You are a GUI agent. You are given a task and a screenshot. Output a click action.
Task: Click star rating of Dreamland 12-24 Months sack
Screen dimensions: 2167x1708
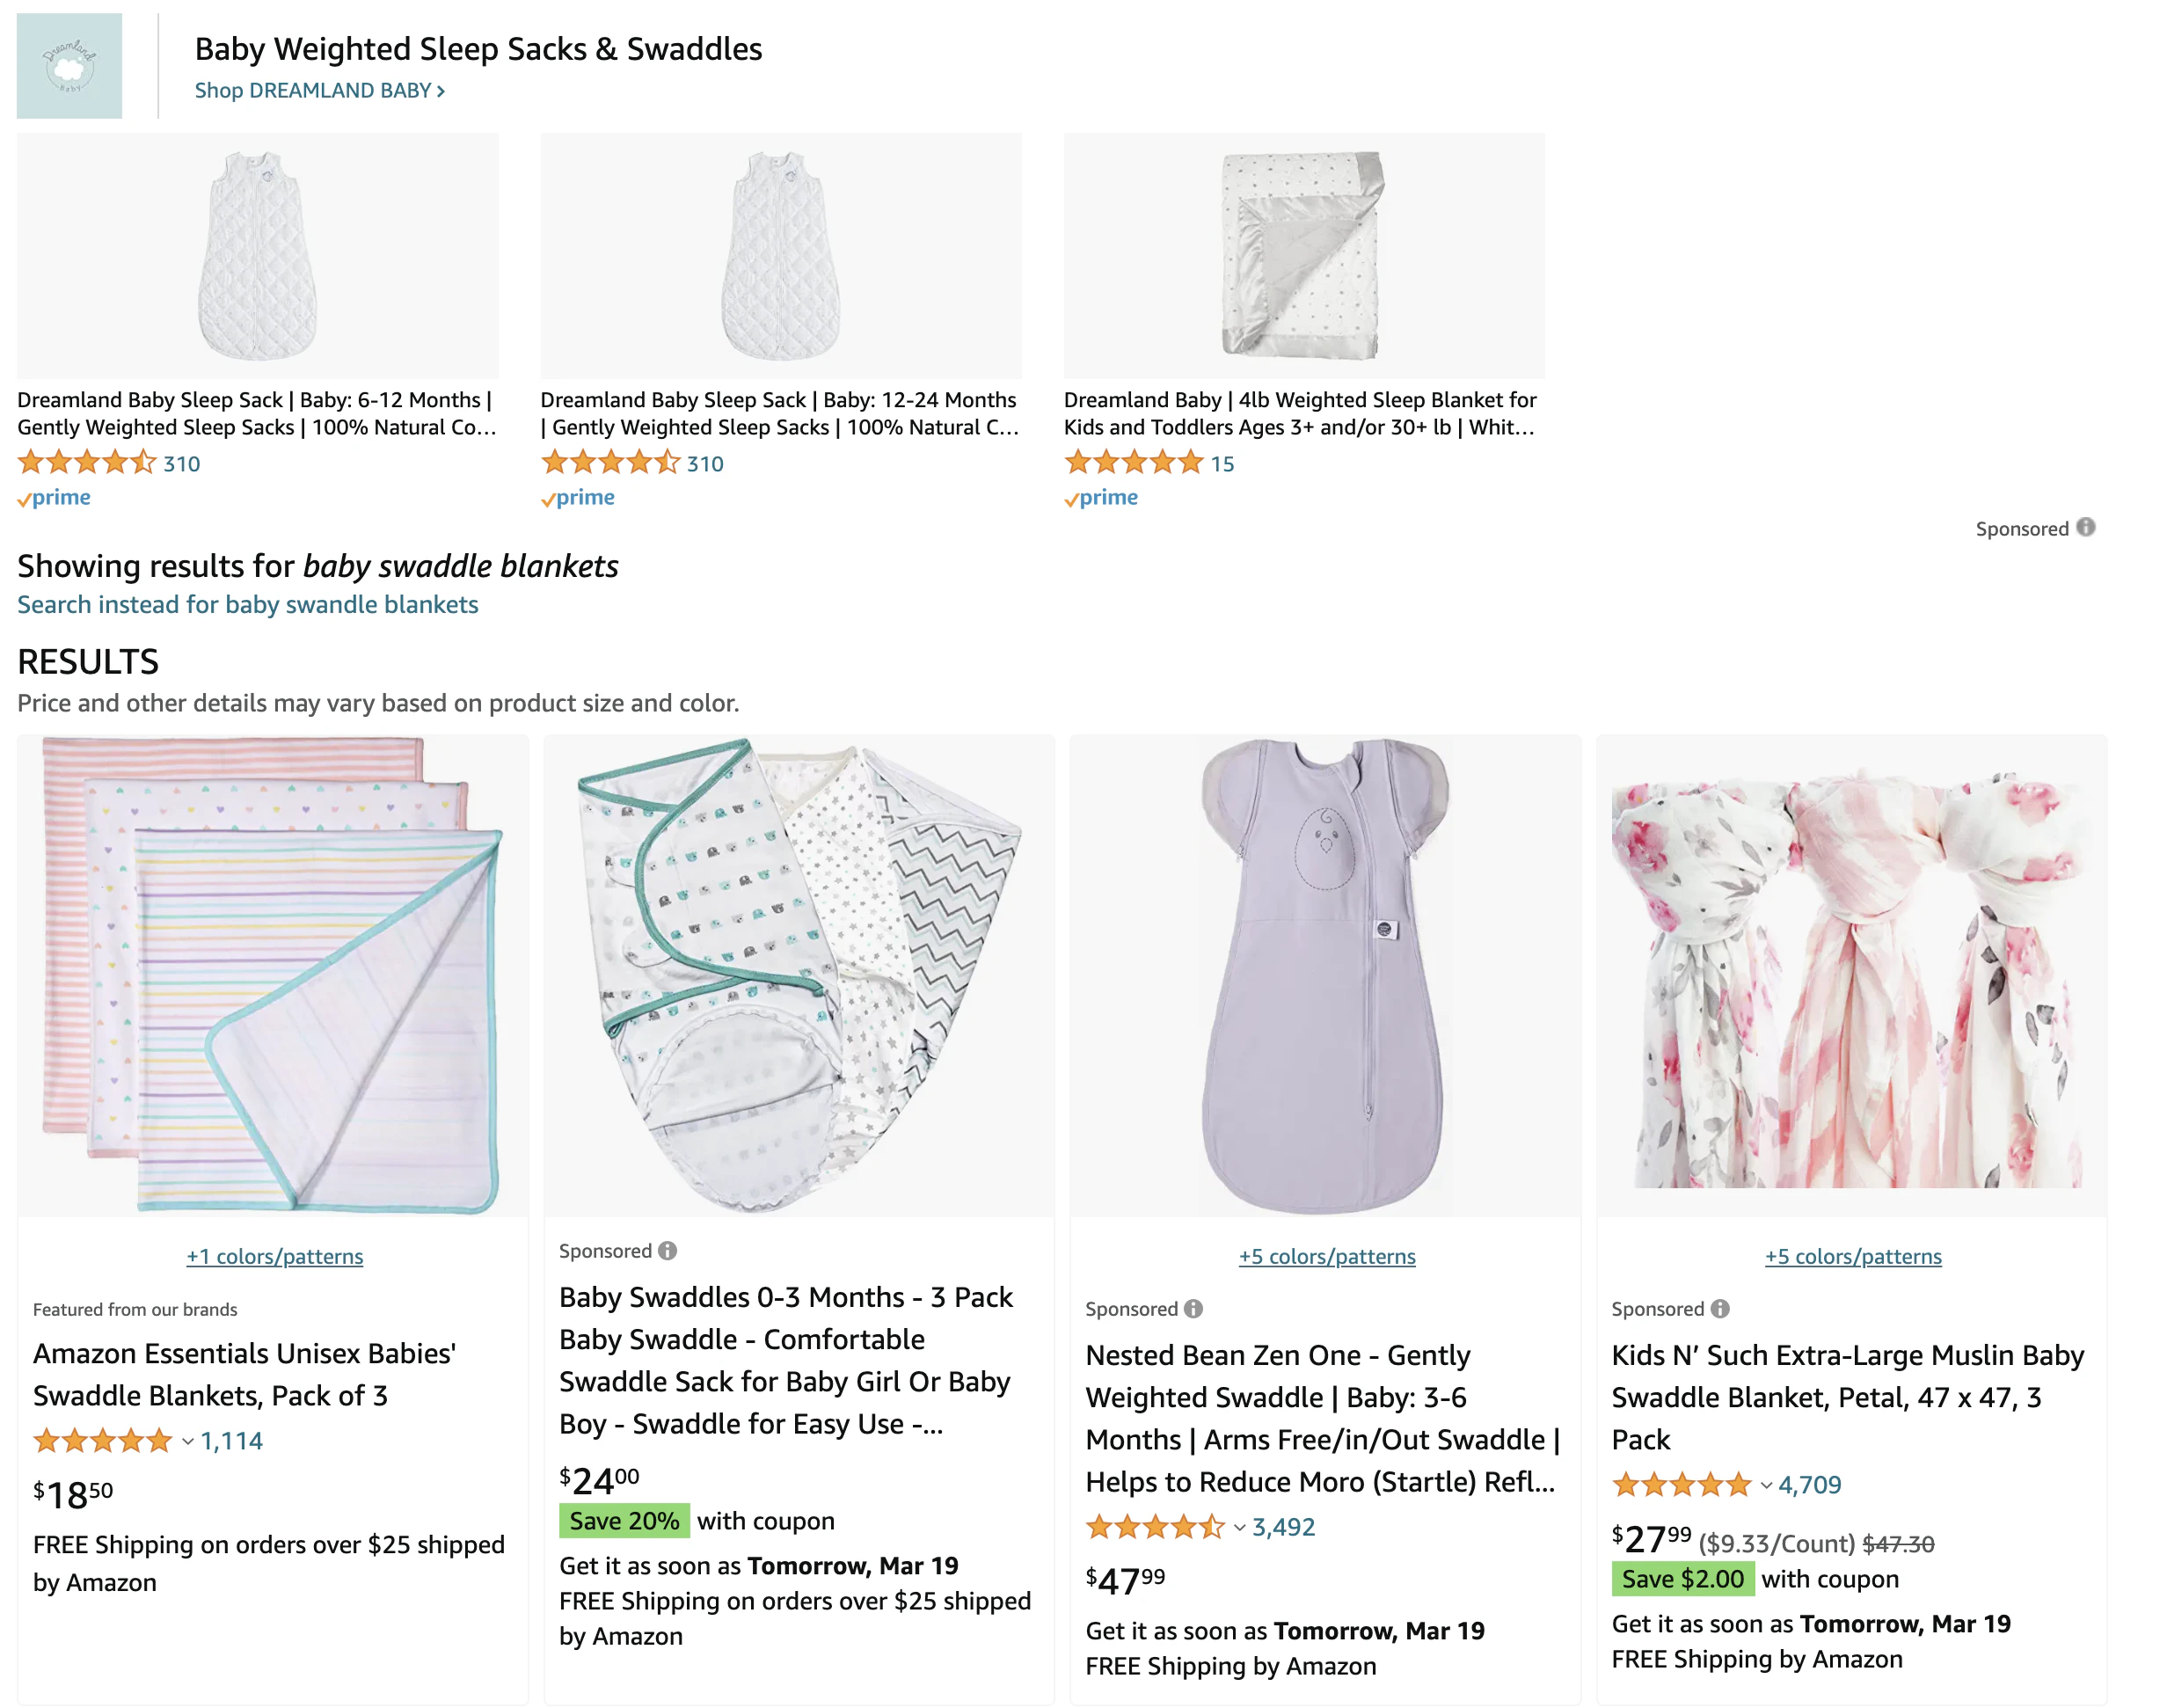pos(610,462)
